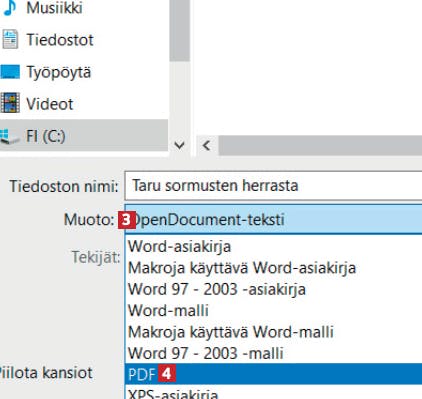Click the horizontal scroll left arrow

point(207,146)
